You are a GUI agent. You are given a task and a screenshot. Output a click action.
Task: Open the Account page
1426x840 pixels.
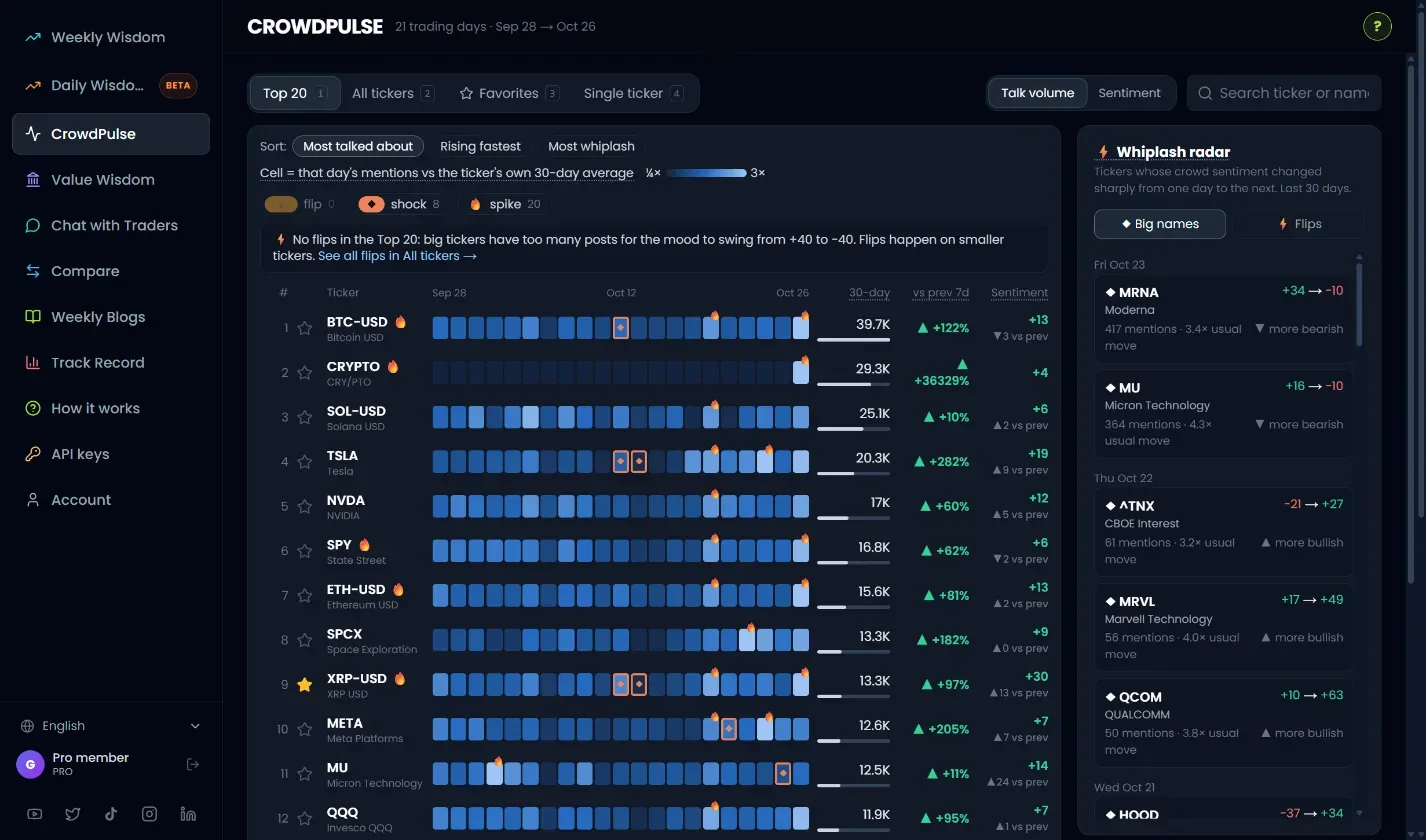[110, 500]
